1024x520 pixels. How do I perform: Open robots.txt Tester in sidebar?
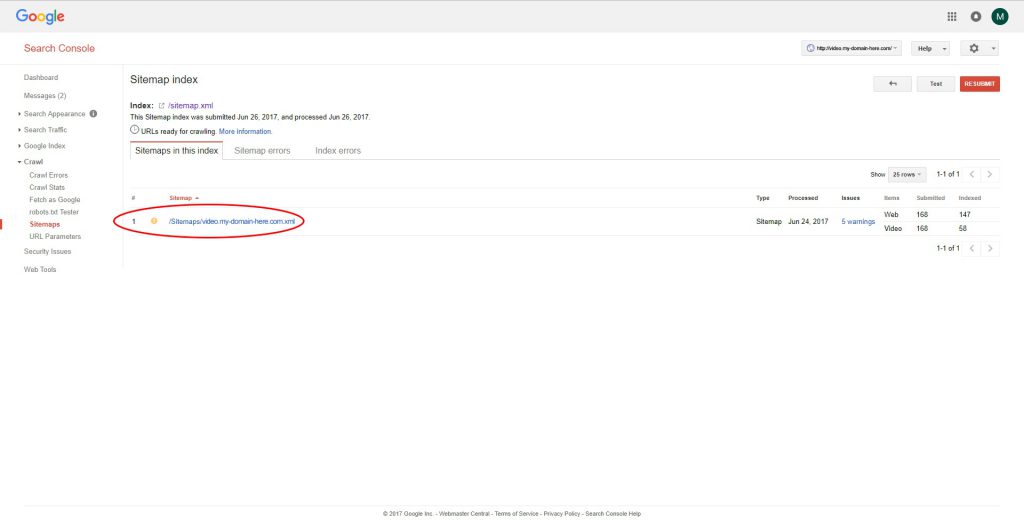(54, 212)
